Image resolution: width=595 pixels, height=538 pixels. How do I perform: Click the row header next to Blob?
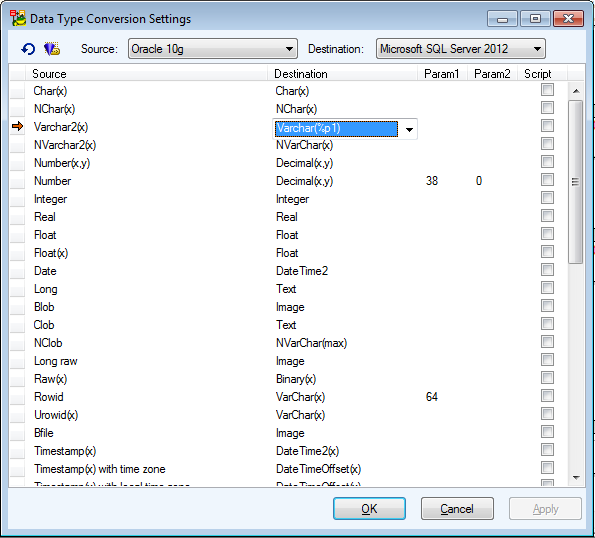pos(17,307)
